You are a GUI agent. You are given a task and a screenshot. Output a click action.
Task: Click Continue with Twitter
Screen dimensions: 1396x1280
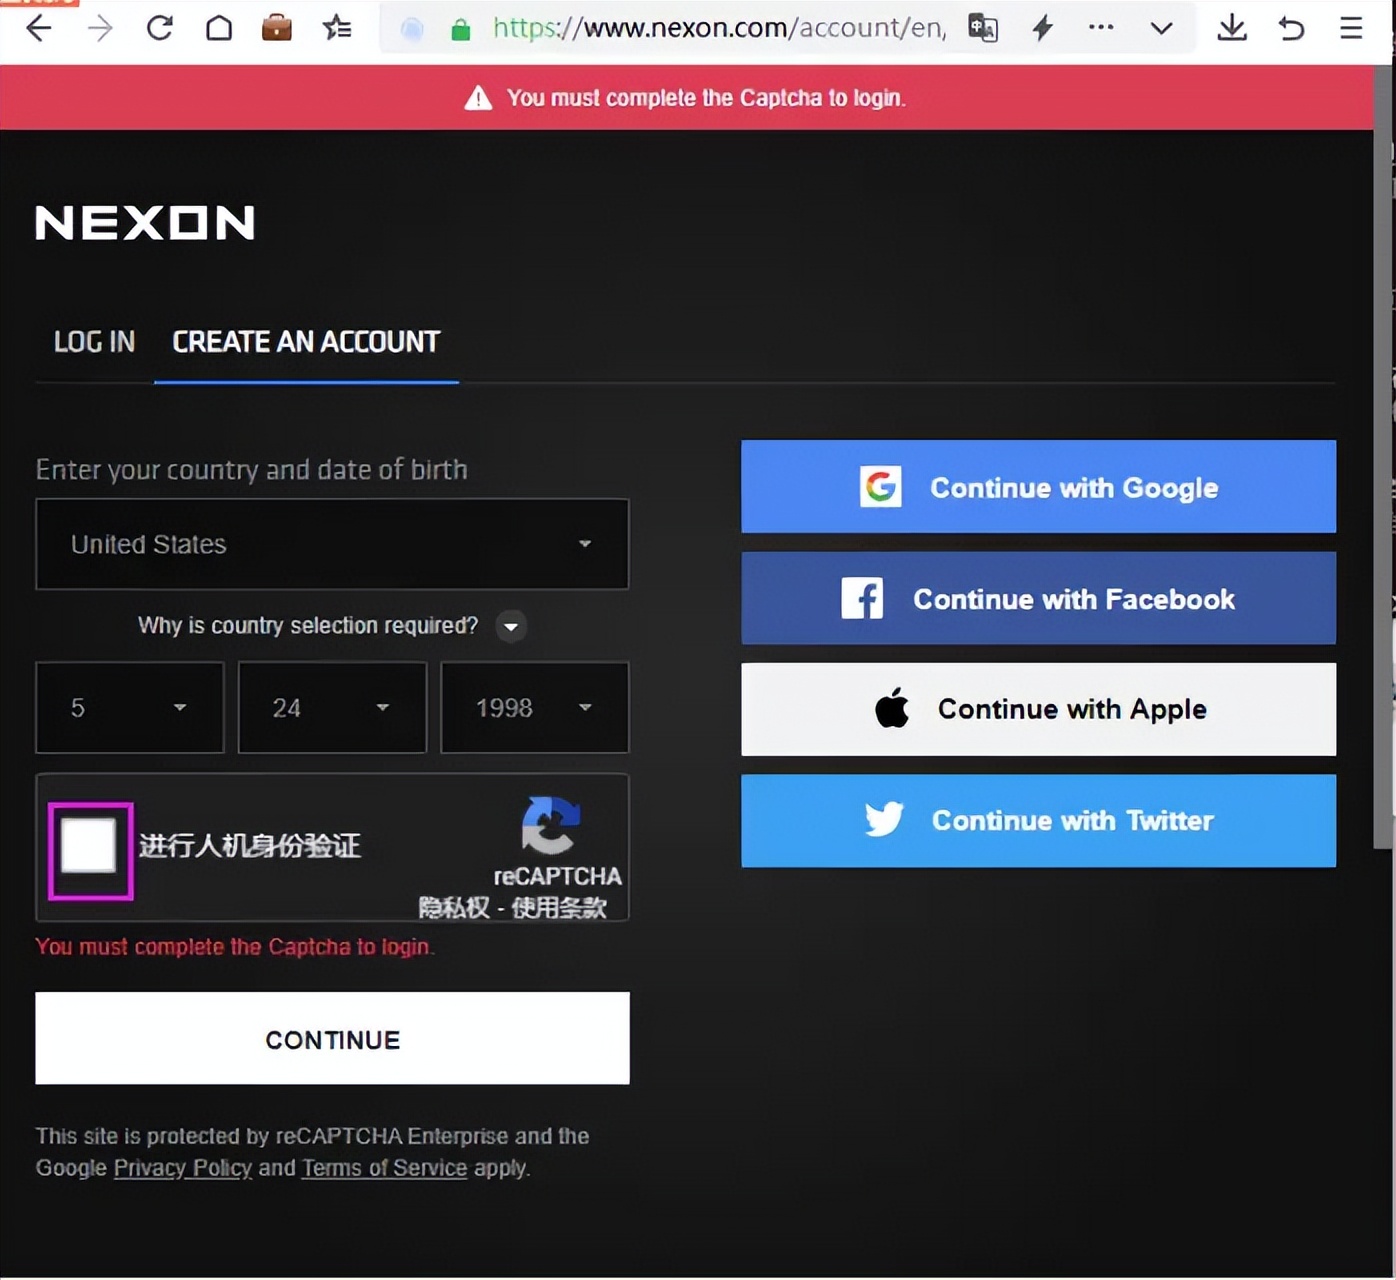[1038, 820]
